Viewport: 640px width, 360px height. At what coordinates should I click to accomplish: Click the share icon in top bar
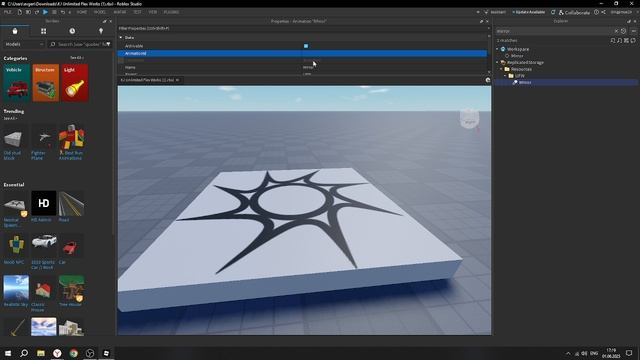(x=603, y=12)
